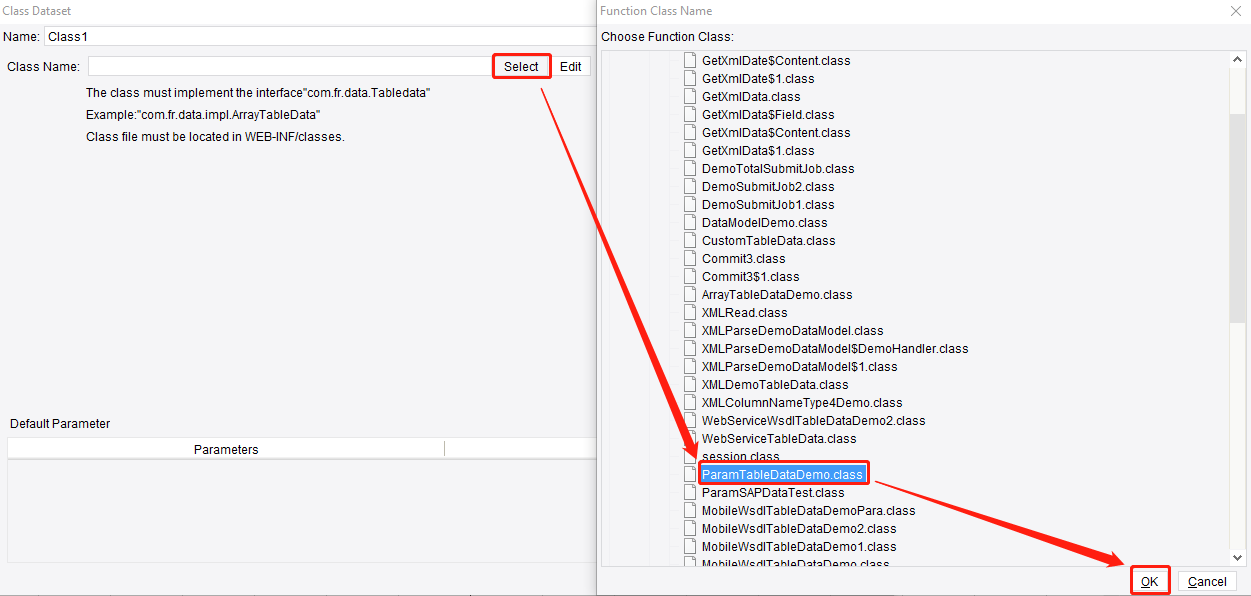Select ArrayTableDataDemo.class
Image resolution: width=1251 pixels, height=596 pixels.
tap(777, 294)
